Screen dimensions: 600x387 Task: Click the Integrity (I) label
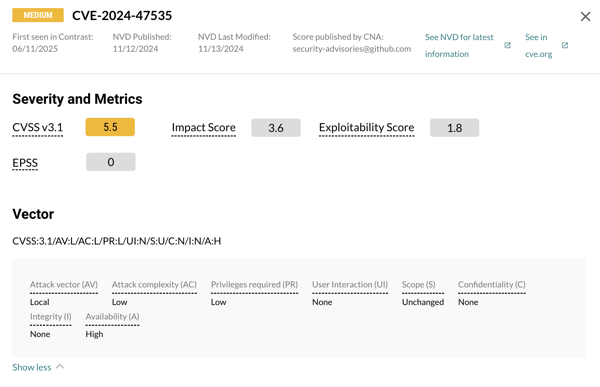(51, 317)
